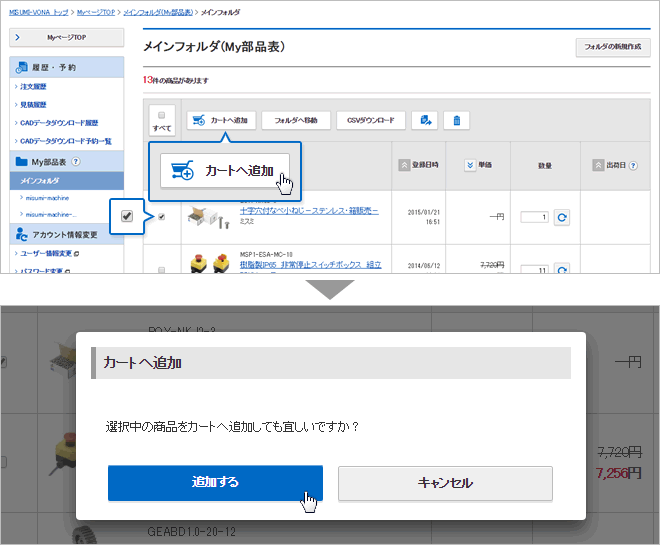Click the quantity input field in first row
Image resolution: width=660 pixels, height=545 pixels.
point(534,217)
